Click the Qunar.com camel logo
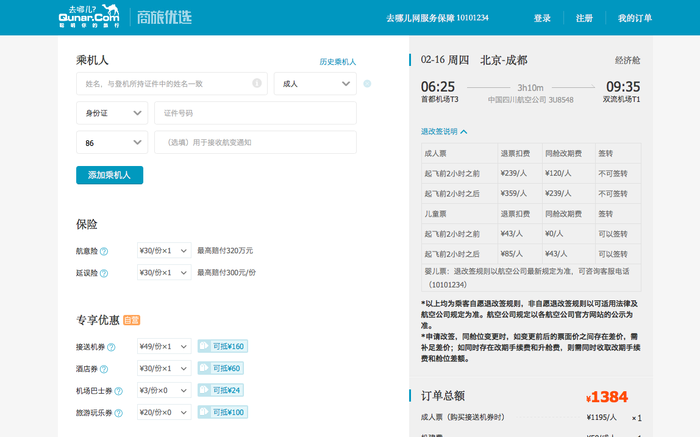Viewport: 700px width, 437px height. (89, 17)
